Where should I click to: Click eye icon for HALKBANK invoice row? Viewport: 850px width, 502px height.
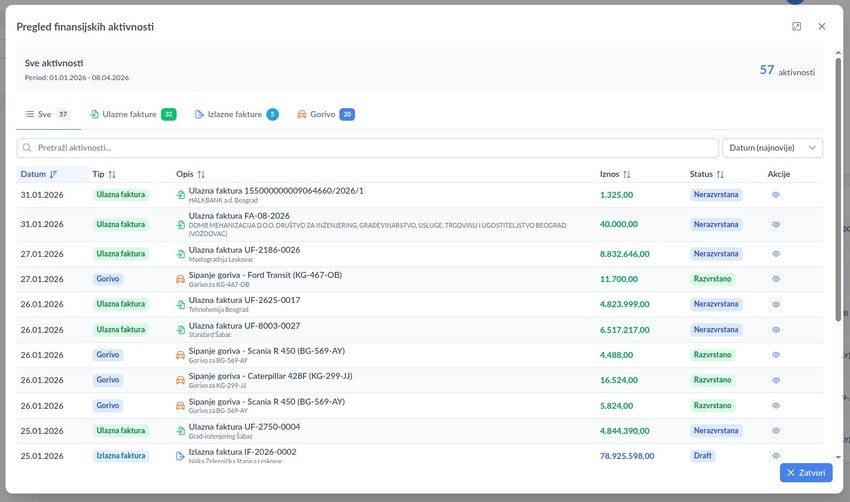pyautogui.click(x=776, y=195)
